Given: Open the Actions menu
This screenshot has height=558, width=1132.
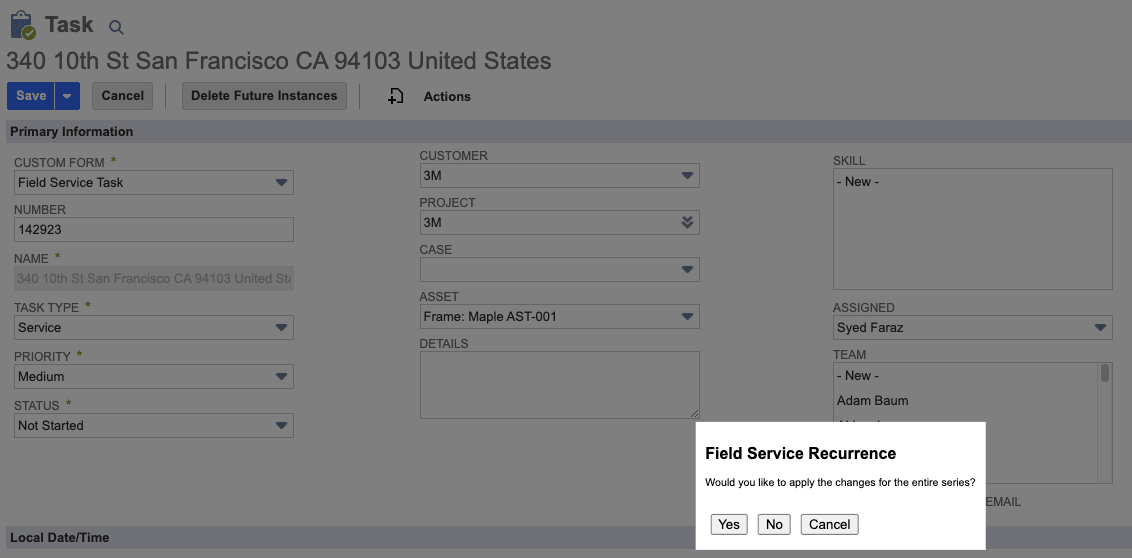Looking at the screenshot, I should point(446,96).
